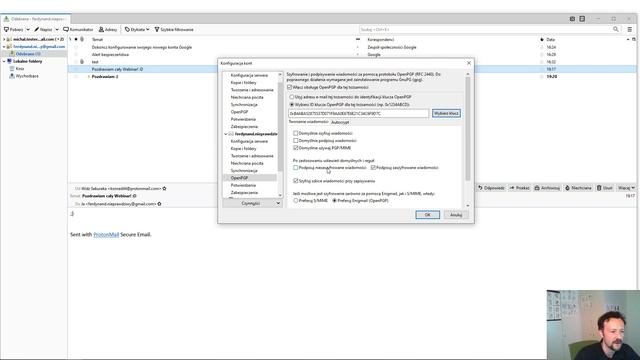Select the use email address to identify OpenPGP key radio
The height and width of the screenshot is (360, 640).
(x=291, y=97)
